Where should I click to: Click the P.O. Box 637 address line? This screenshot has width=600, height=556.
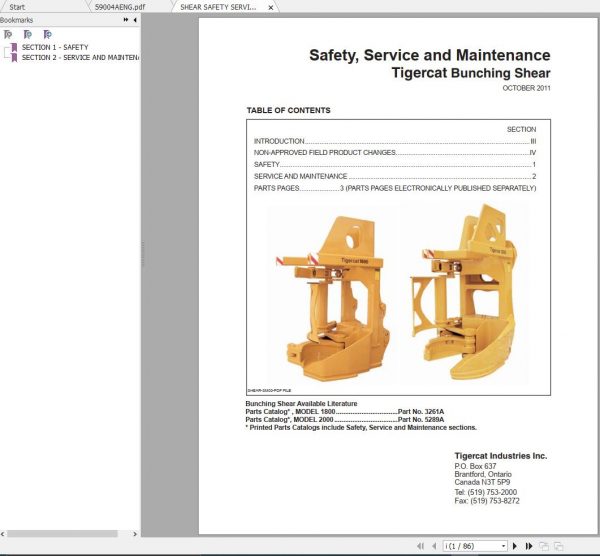tap(475, 466)
